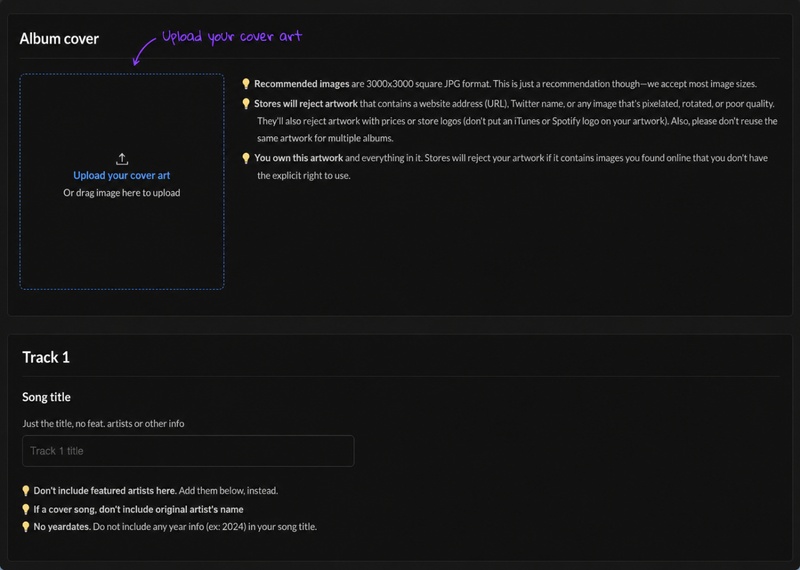
Task: Click the purple handwritten arrow annotation
Action: pyautogui.click(x=143, y=51)
